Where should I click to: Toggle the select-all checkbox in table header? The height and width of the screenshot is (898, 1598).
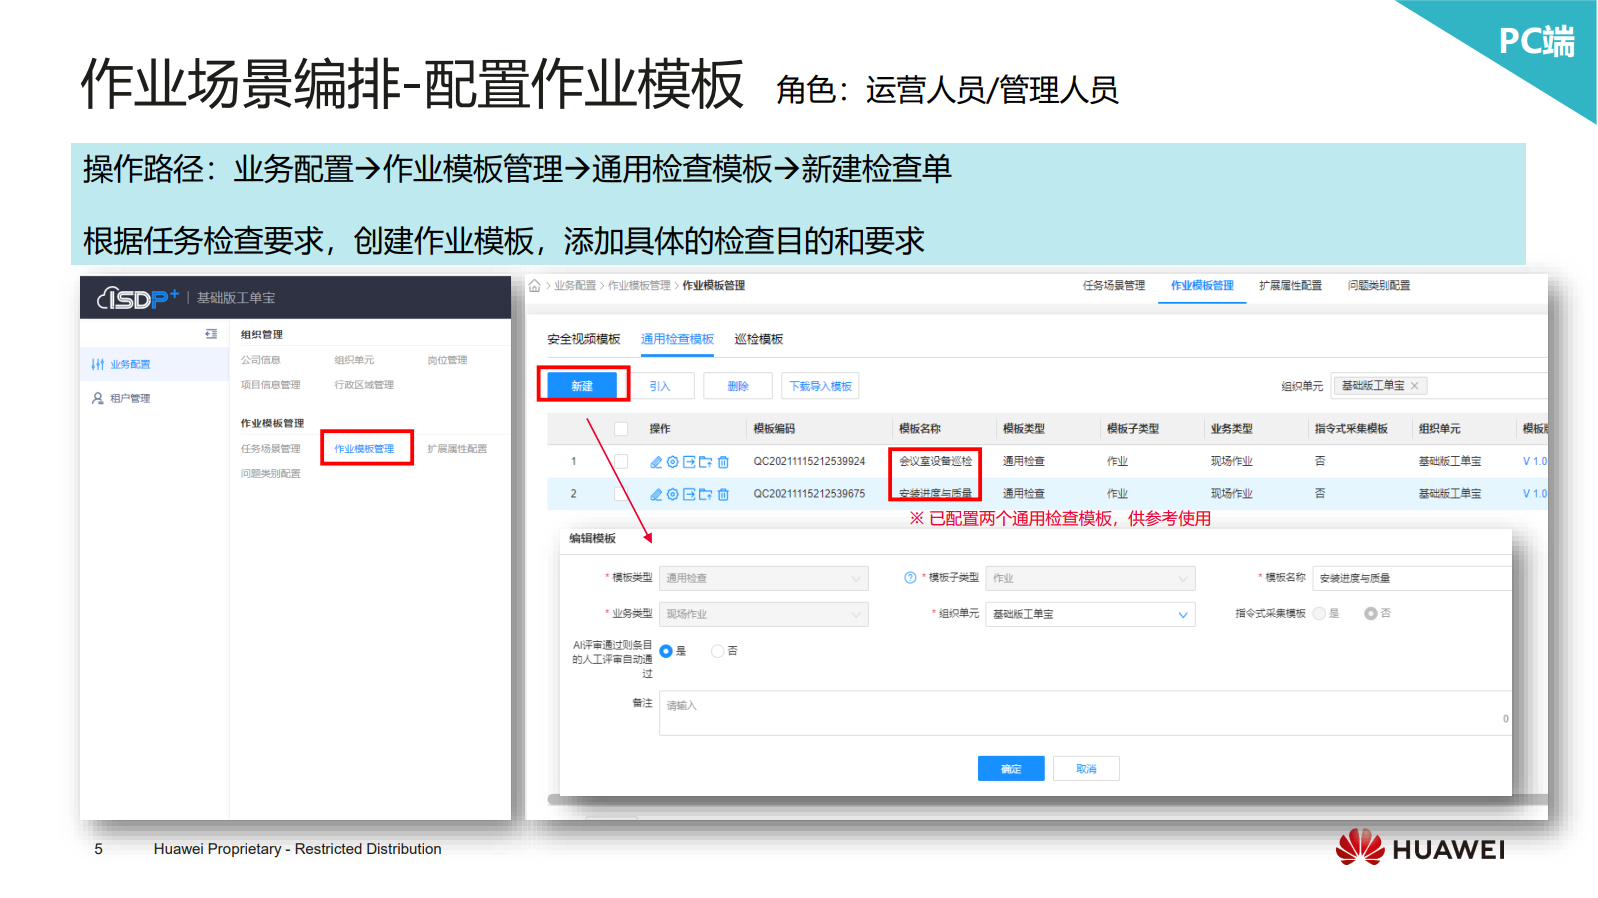coord(621,429)
